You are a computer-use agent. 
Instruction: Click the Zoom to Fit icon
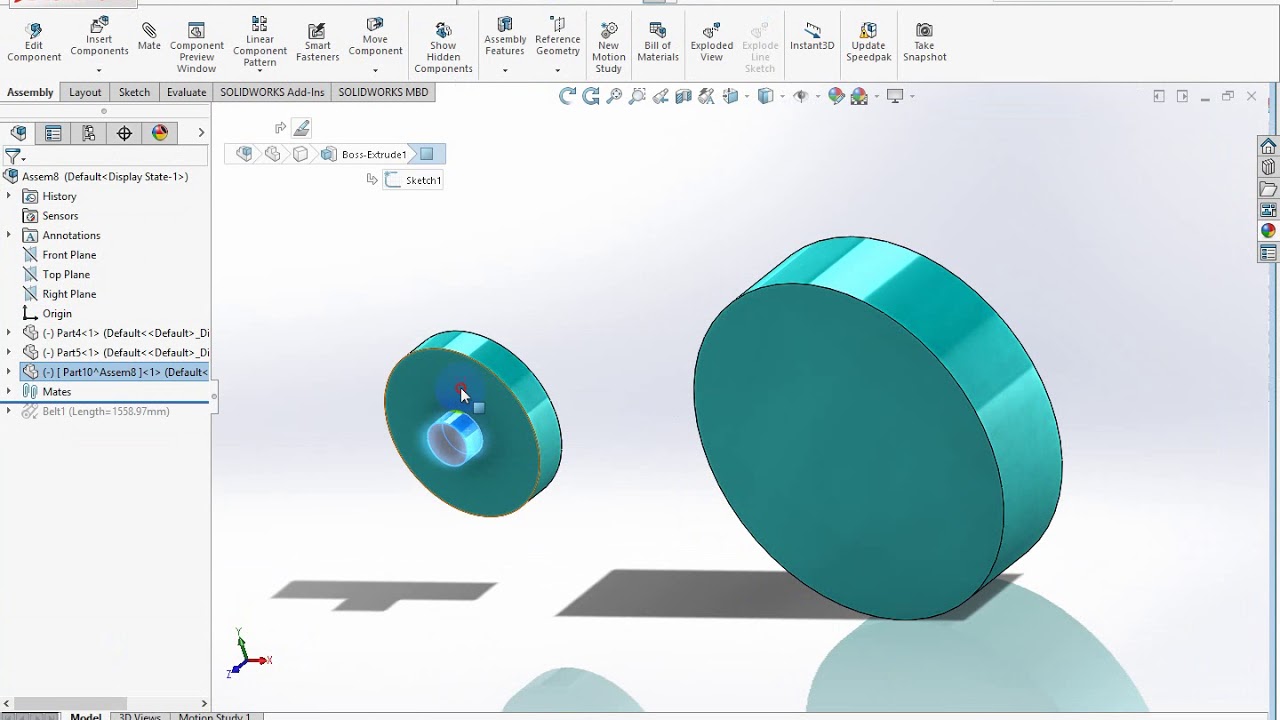pyautogui.click(x=614, y=96)
